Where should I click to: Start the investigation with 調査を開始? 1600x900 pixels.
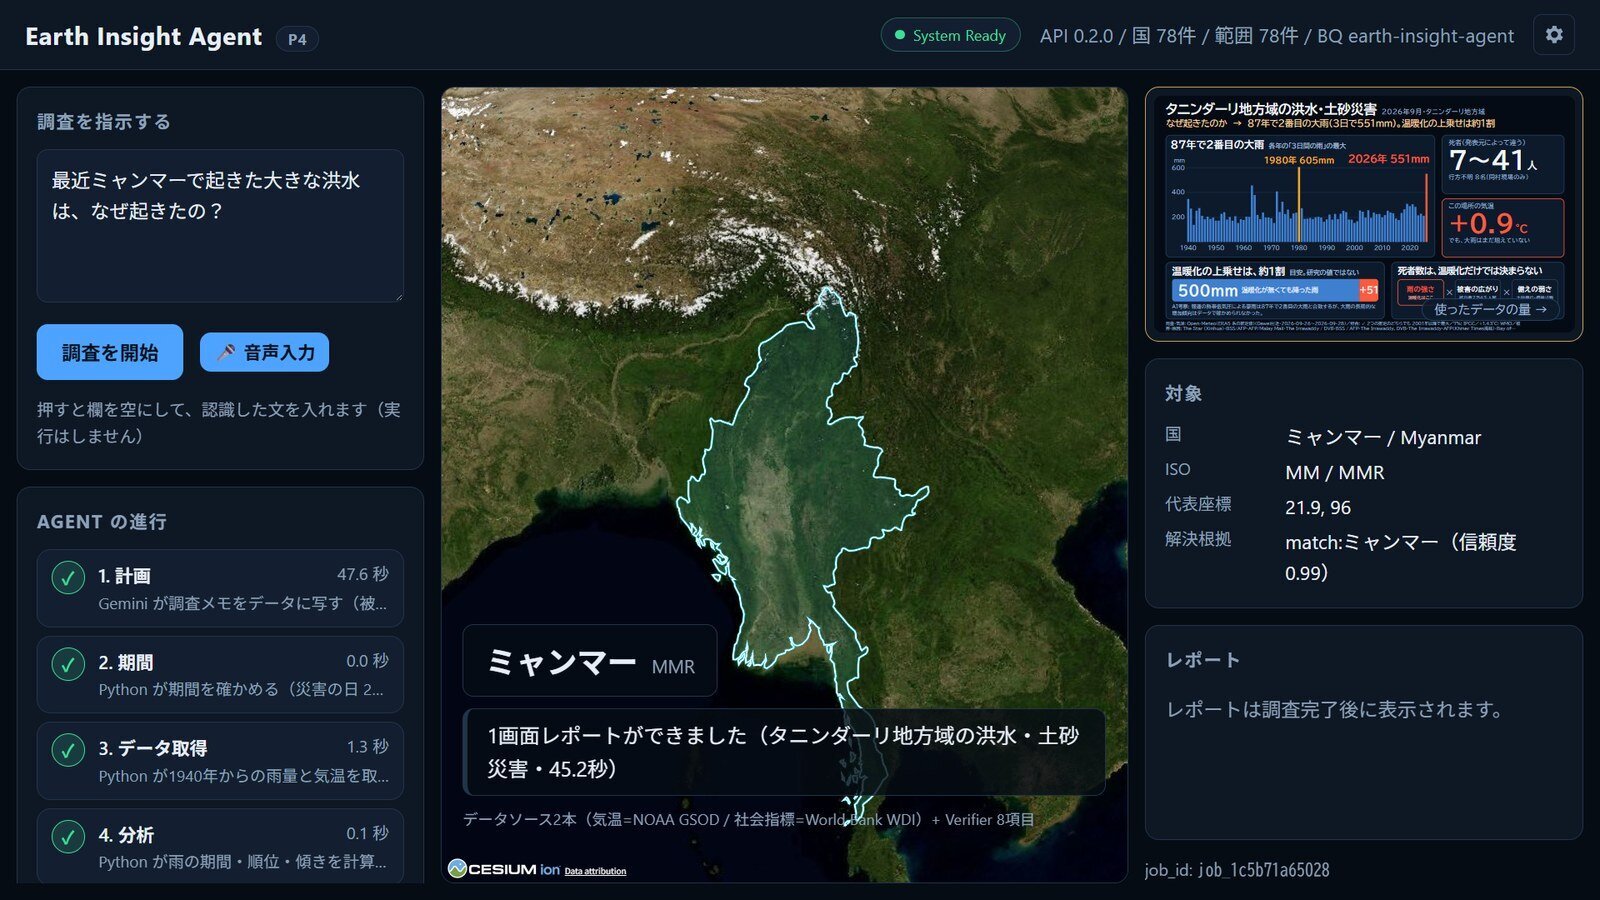coord(110,352)
